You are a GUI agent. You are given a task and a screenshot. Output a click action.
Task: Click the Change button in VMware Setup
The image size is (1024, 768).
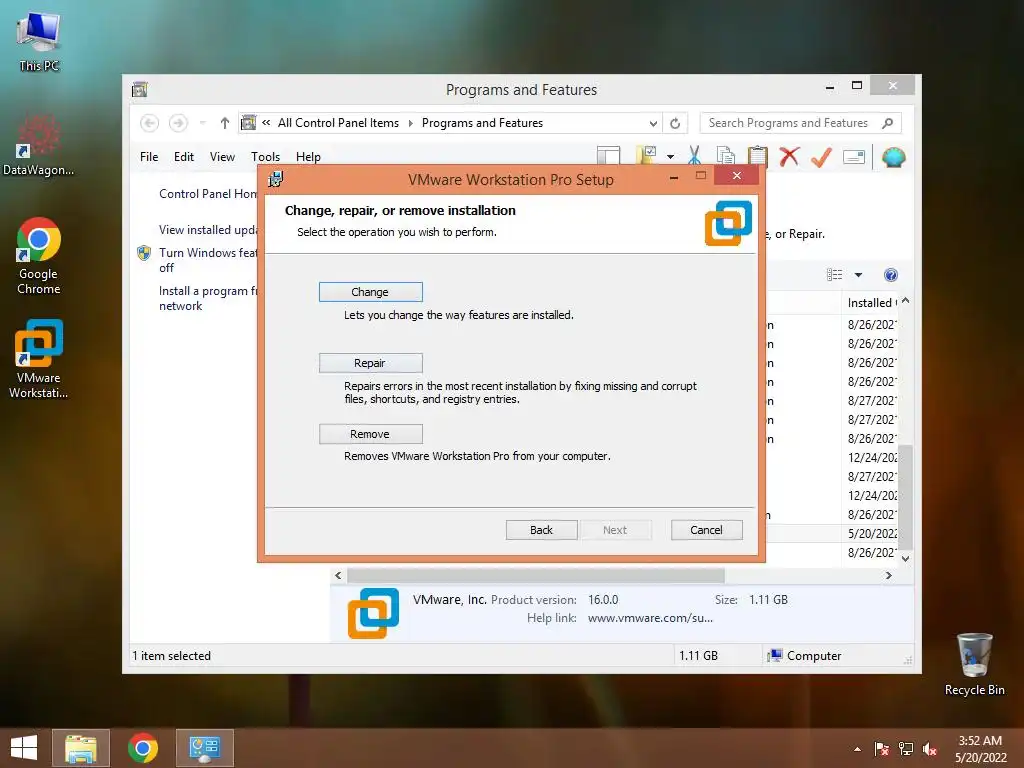click(x=370, y=292)
